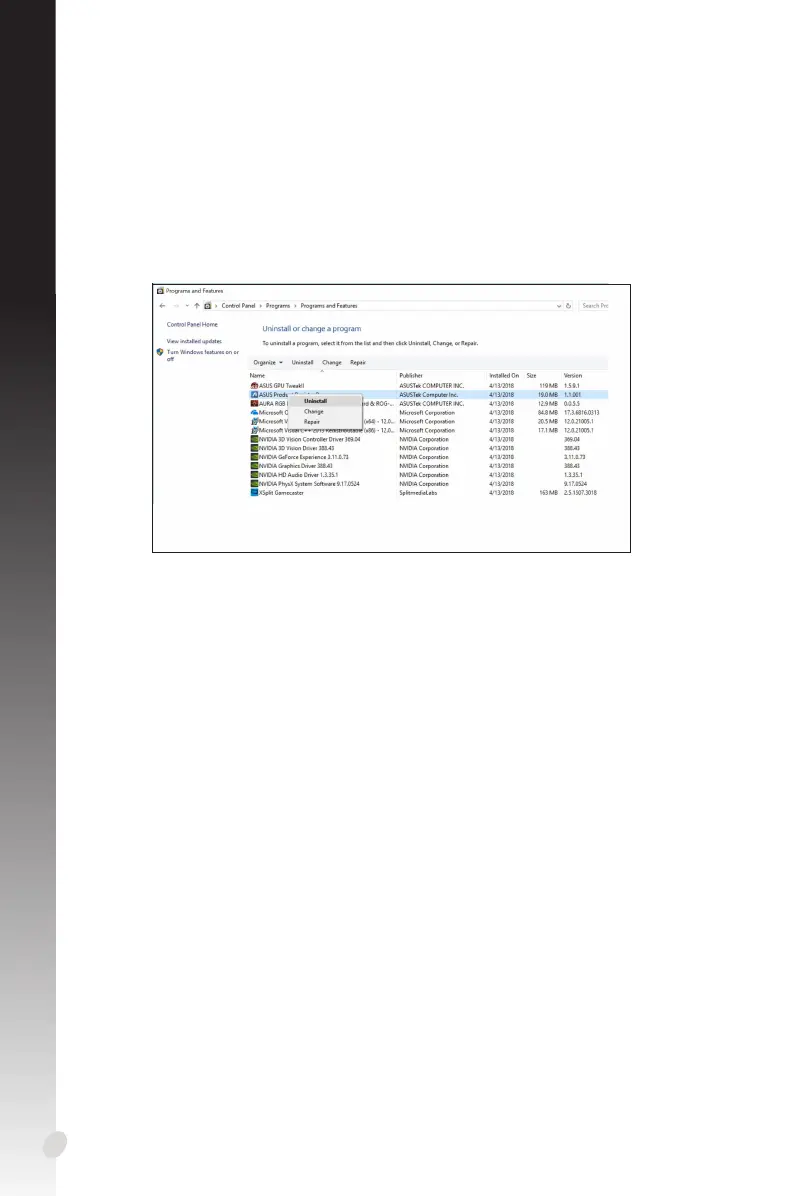Viewport: 794px width, 1196px height.
Task: Click the 163 MB size value
Action: [x=548, y=493]
